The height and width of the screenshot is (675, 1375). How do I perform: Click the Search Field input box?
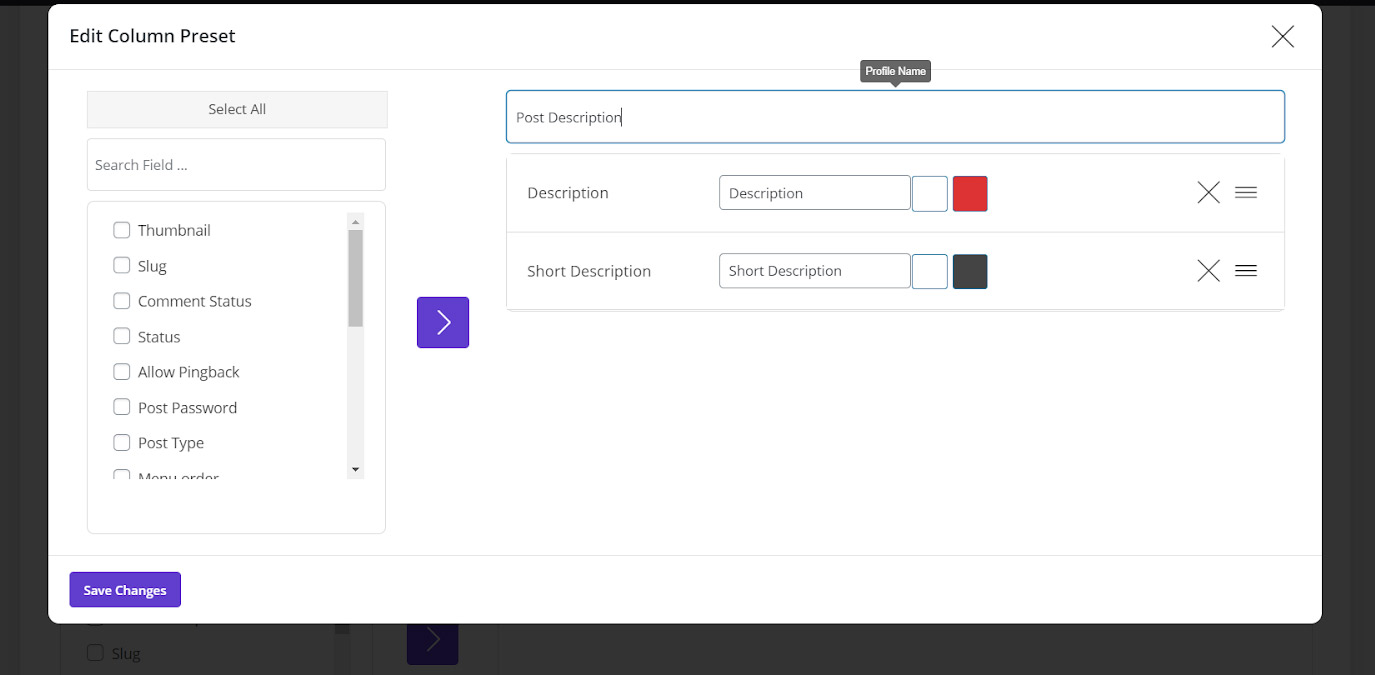(x=236, y=165)
